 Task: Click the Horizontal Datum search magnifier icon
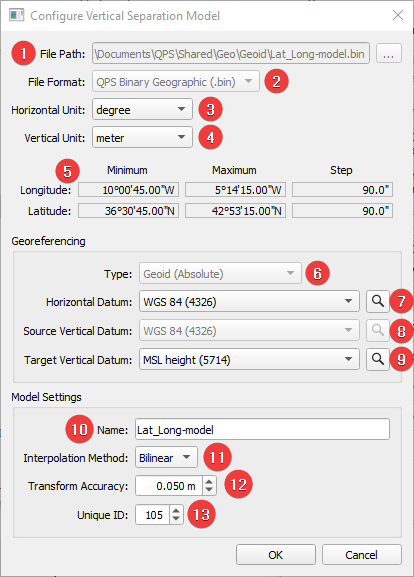378,301
